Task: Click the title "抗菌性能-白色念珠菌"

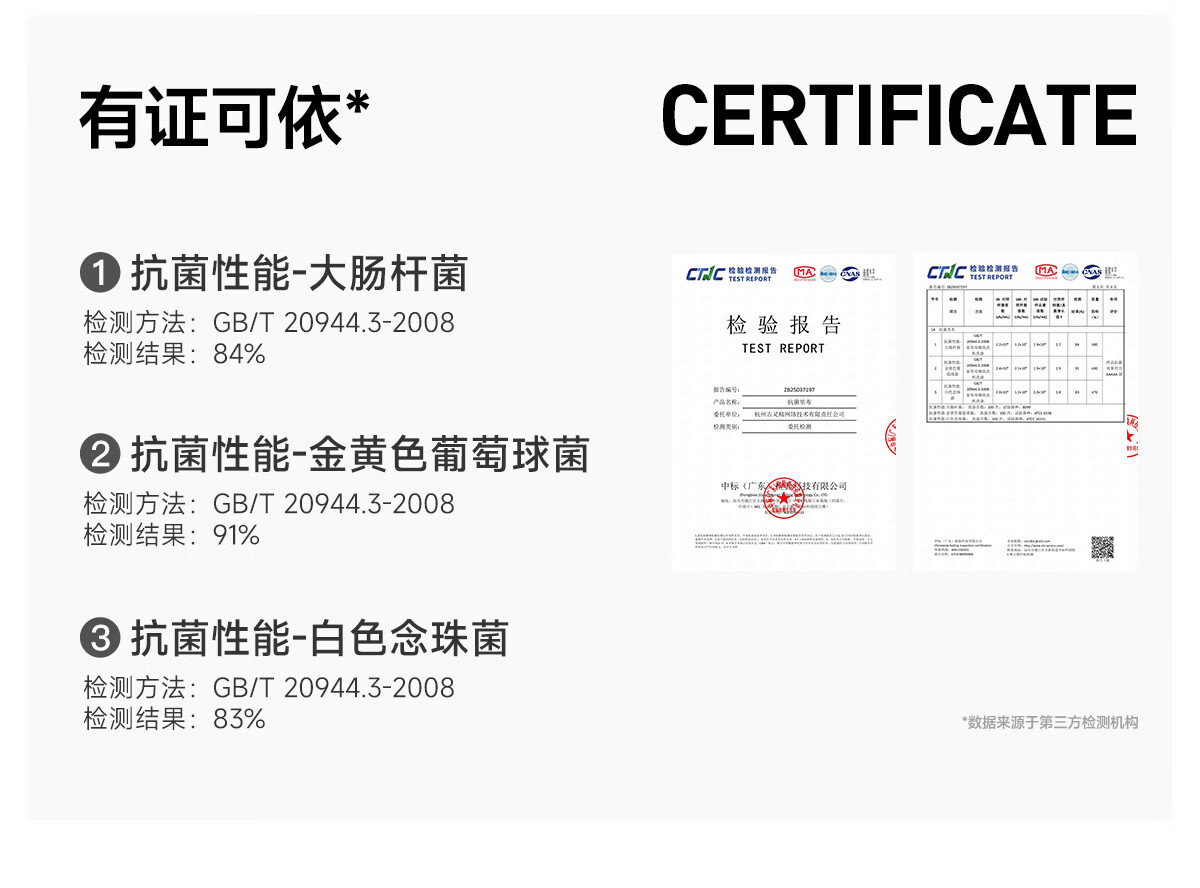Action: [x=320, y=639]
